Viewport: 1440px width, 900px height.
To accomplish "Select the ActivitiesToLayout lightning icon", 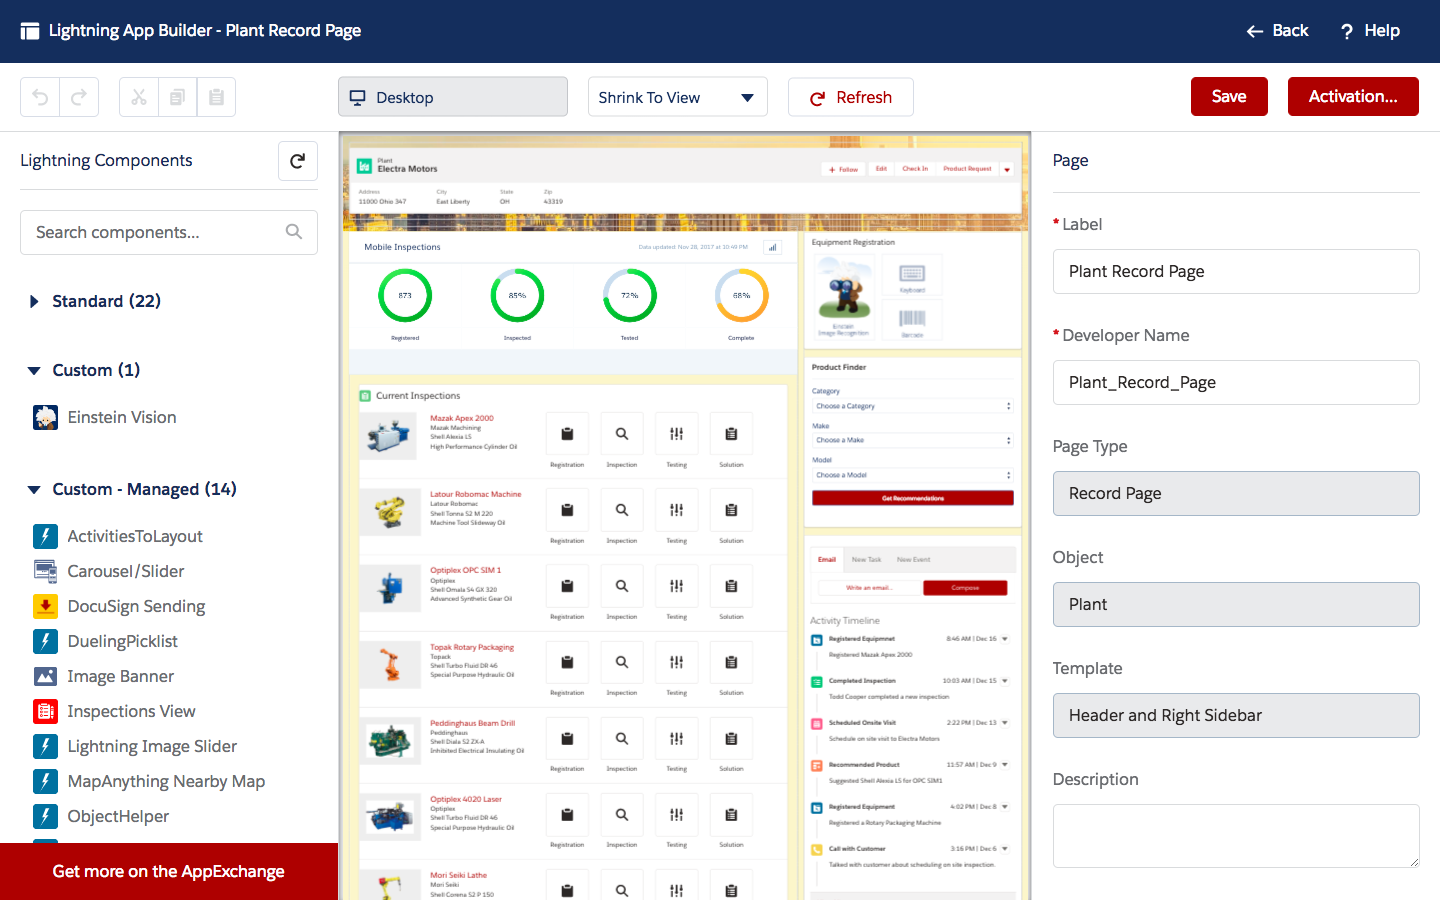I will point(45,536).
